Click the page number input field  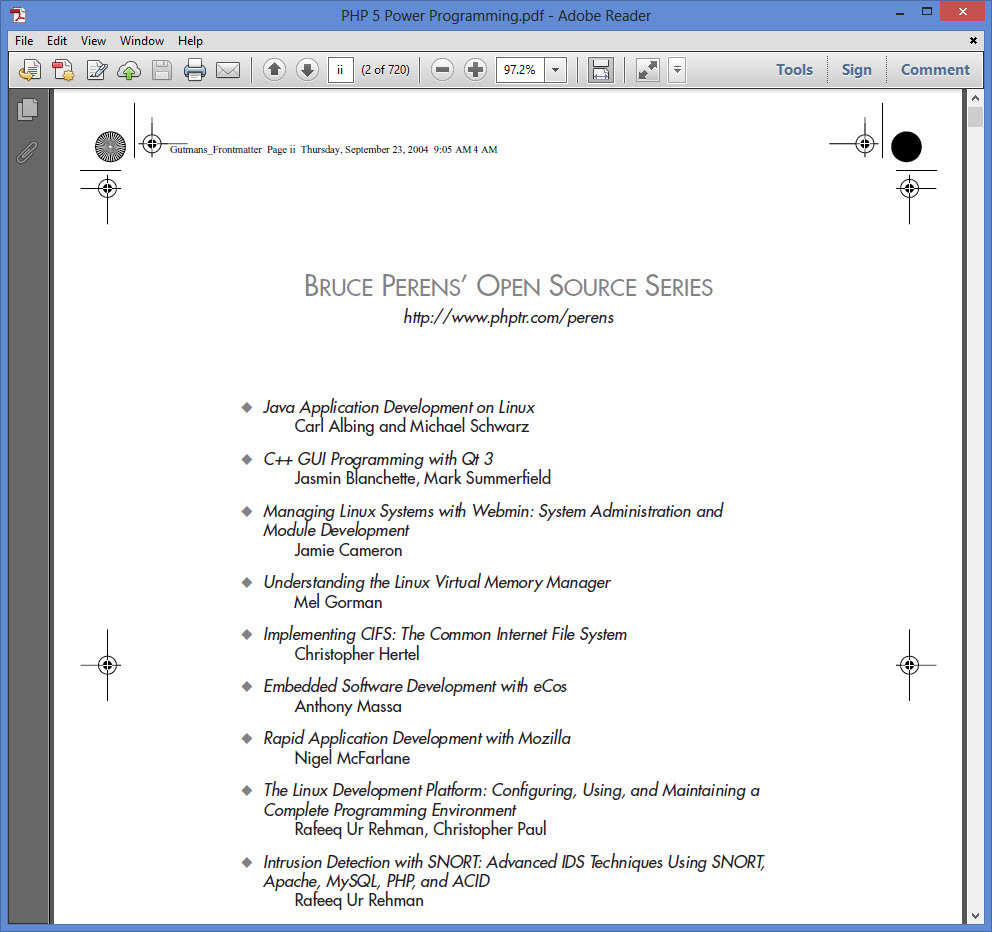click(340, 70)
